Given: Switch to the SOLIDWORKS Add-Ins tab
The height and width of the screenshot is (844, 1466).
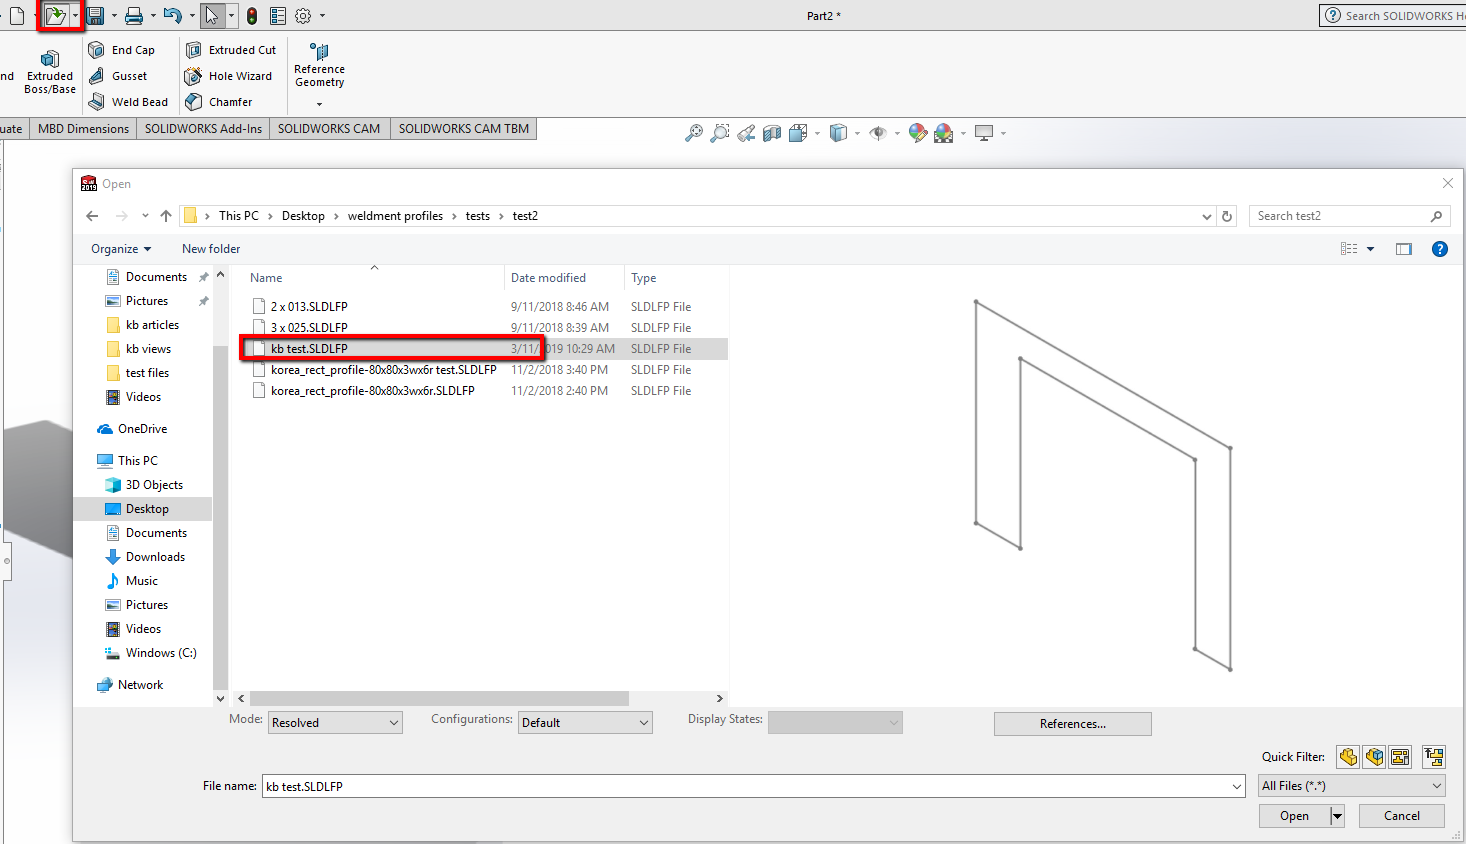Looking at the screenshot, I should [x=203, y=129].
